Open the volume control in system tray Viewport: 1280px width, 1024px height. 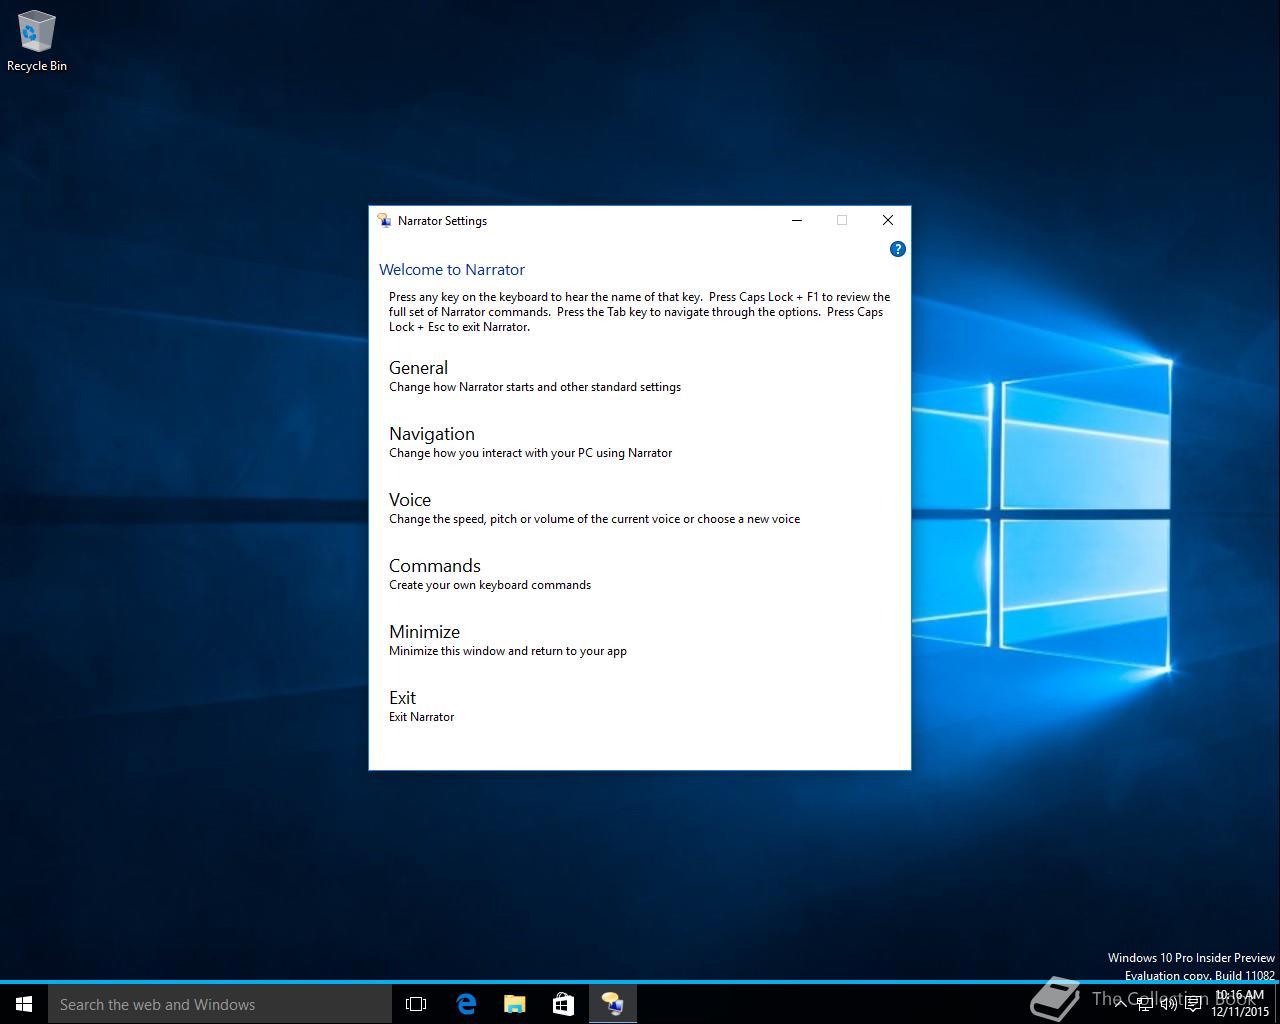pos(1168,1004)
